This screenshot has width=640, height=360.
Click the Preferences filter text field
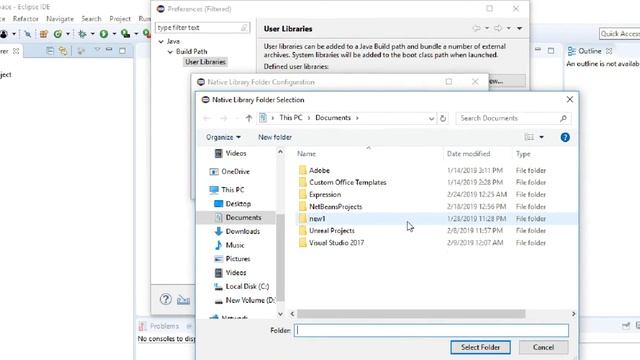tap(202, 27)
